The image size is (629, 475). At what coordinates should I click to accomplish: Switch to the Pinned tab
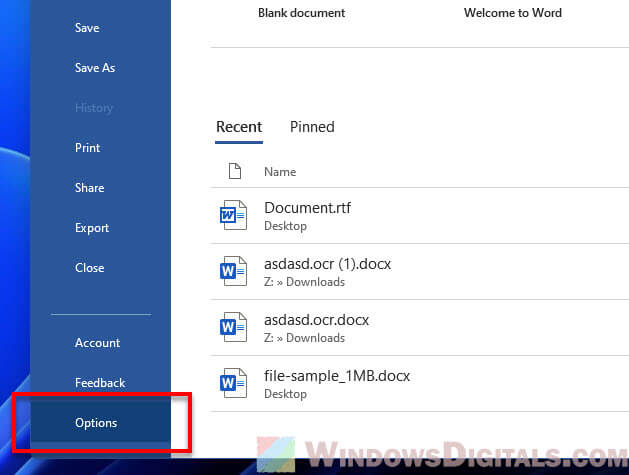point(312,127)
